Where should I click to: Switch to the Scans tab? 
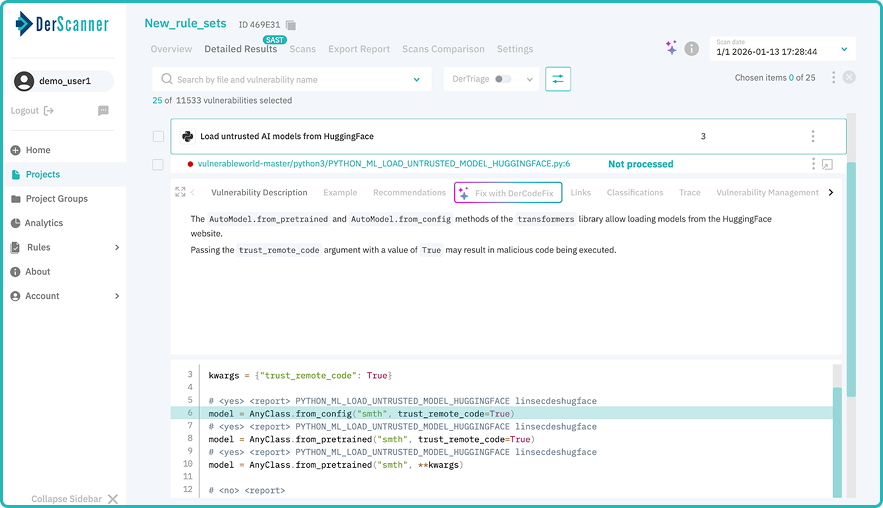pyautogui.click(x=302, y=49)
